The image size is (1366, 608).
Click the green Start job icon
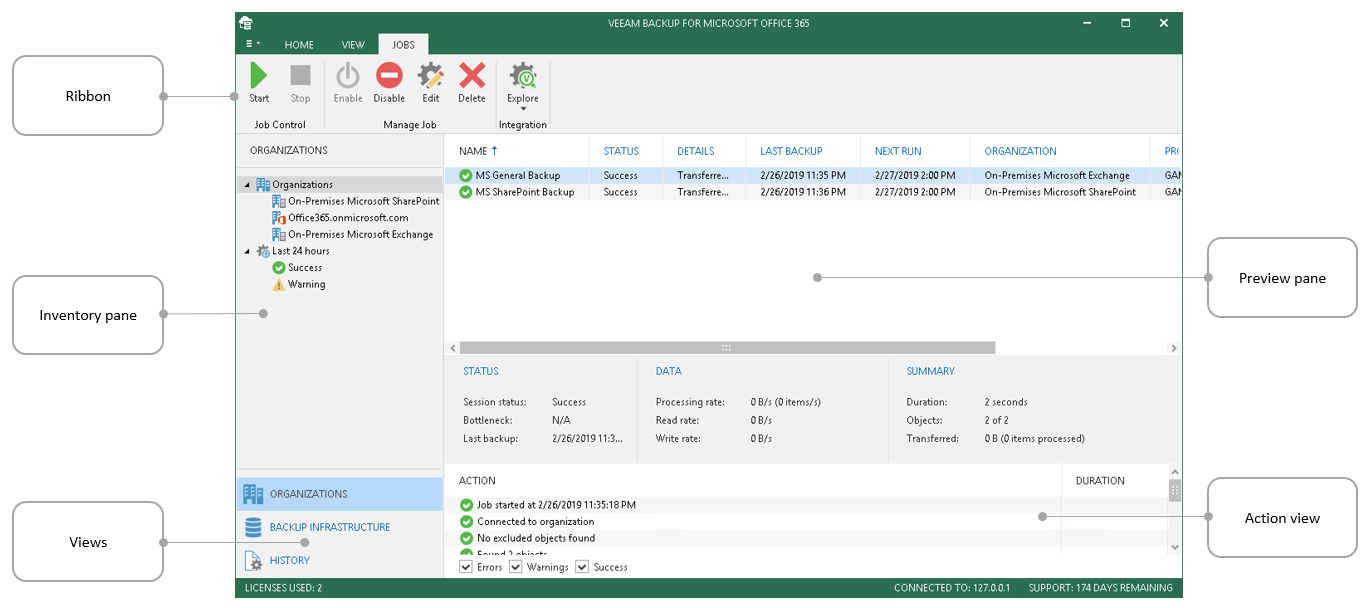(x=259, y=77)
